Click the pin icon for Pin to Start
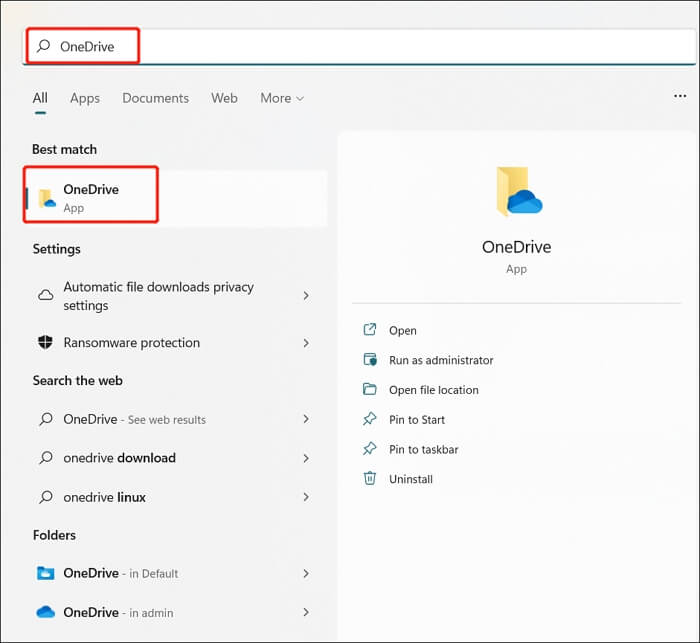Screen dimensions: 700x643 click(x=370, y=420)
